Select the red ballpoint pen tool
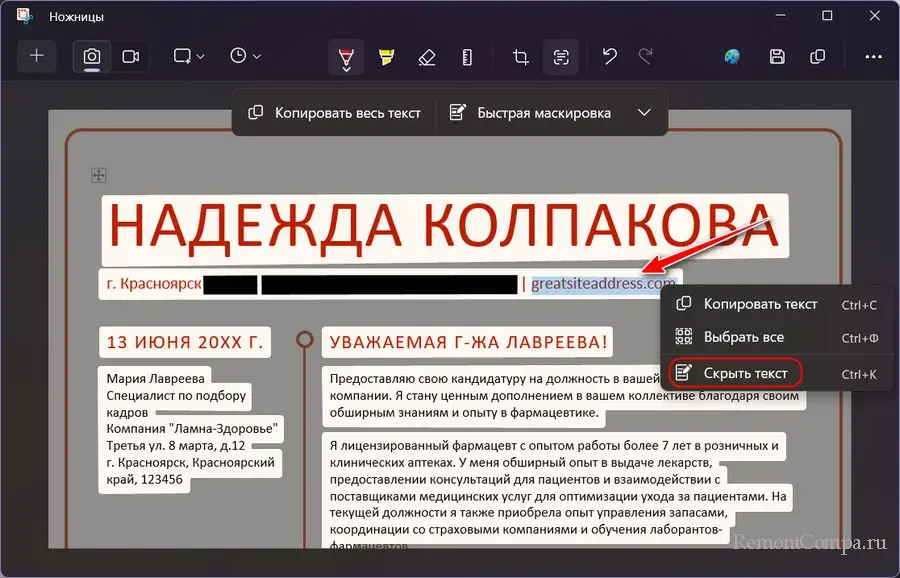 click(346, 57)
